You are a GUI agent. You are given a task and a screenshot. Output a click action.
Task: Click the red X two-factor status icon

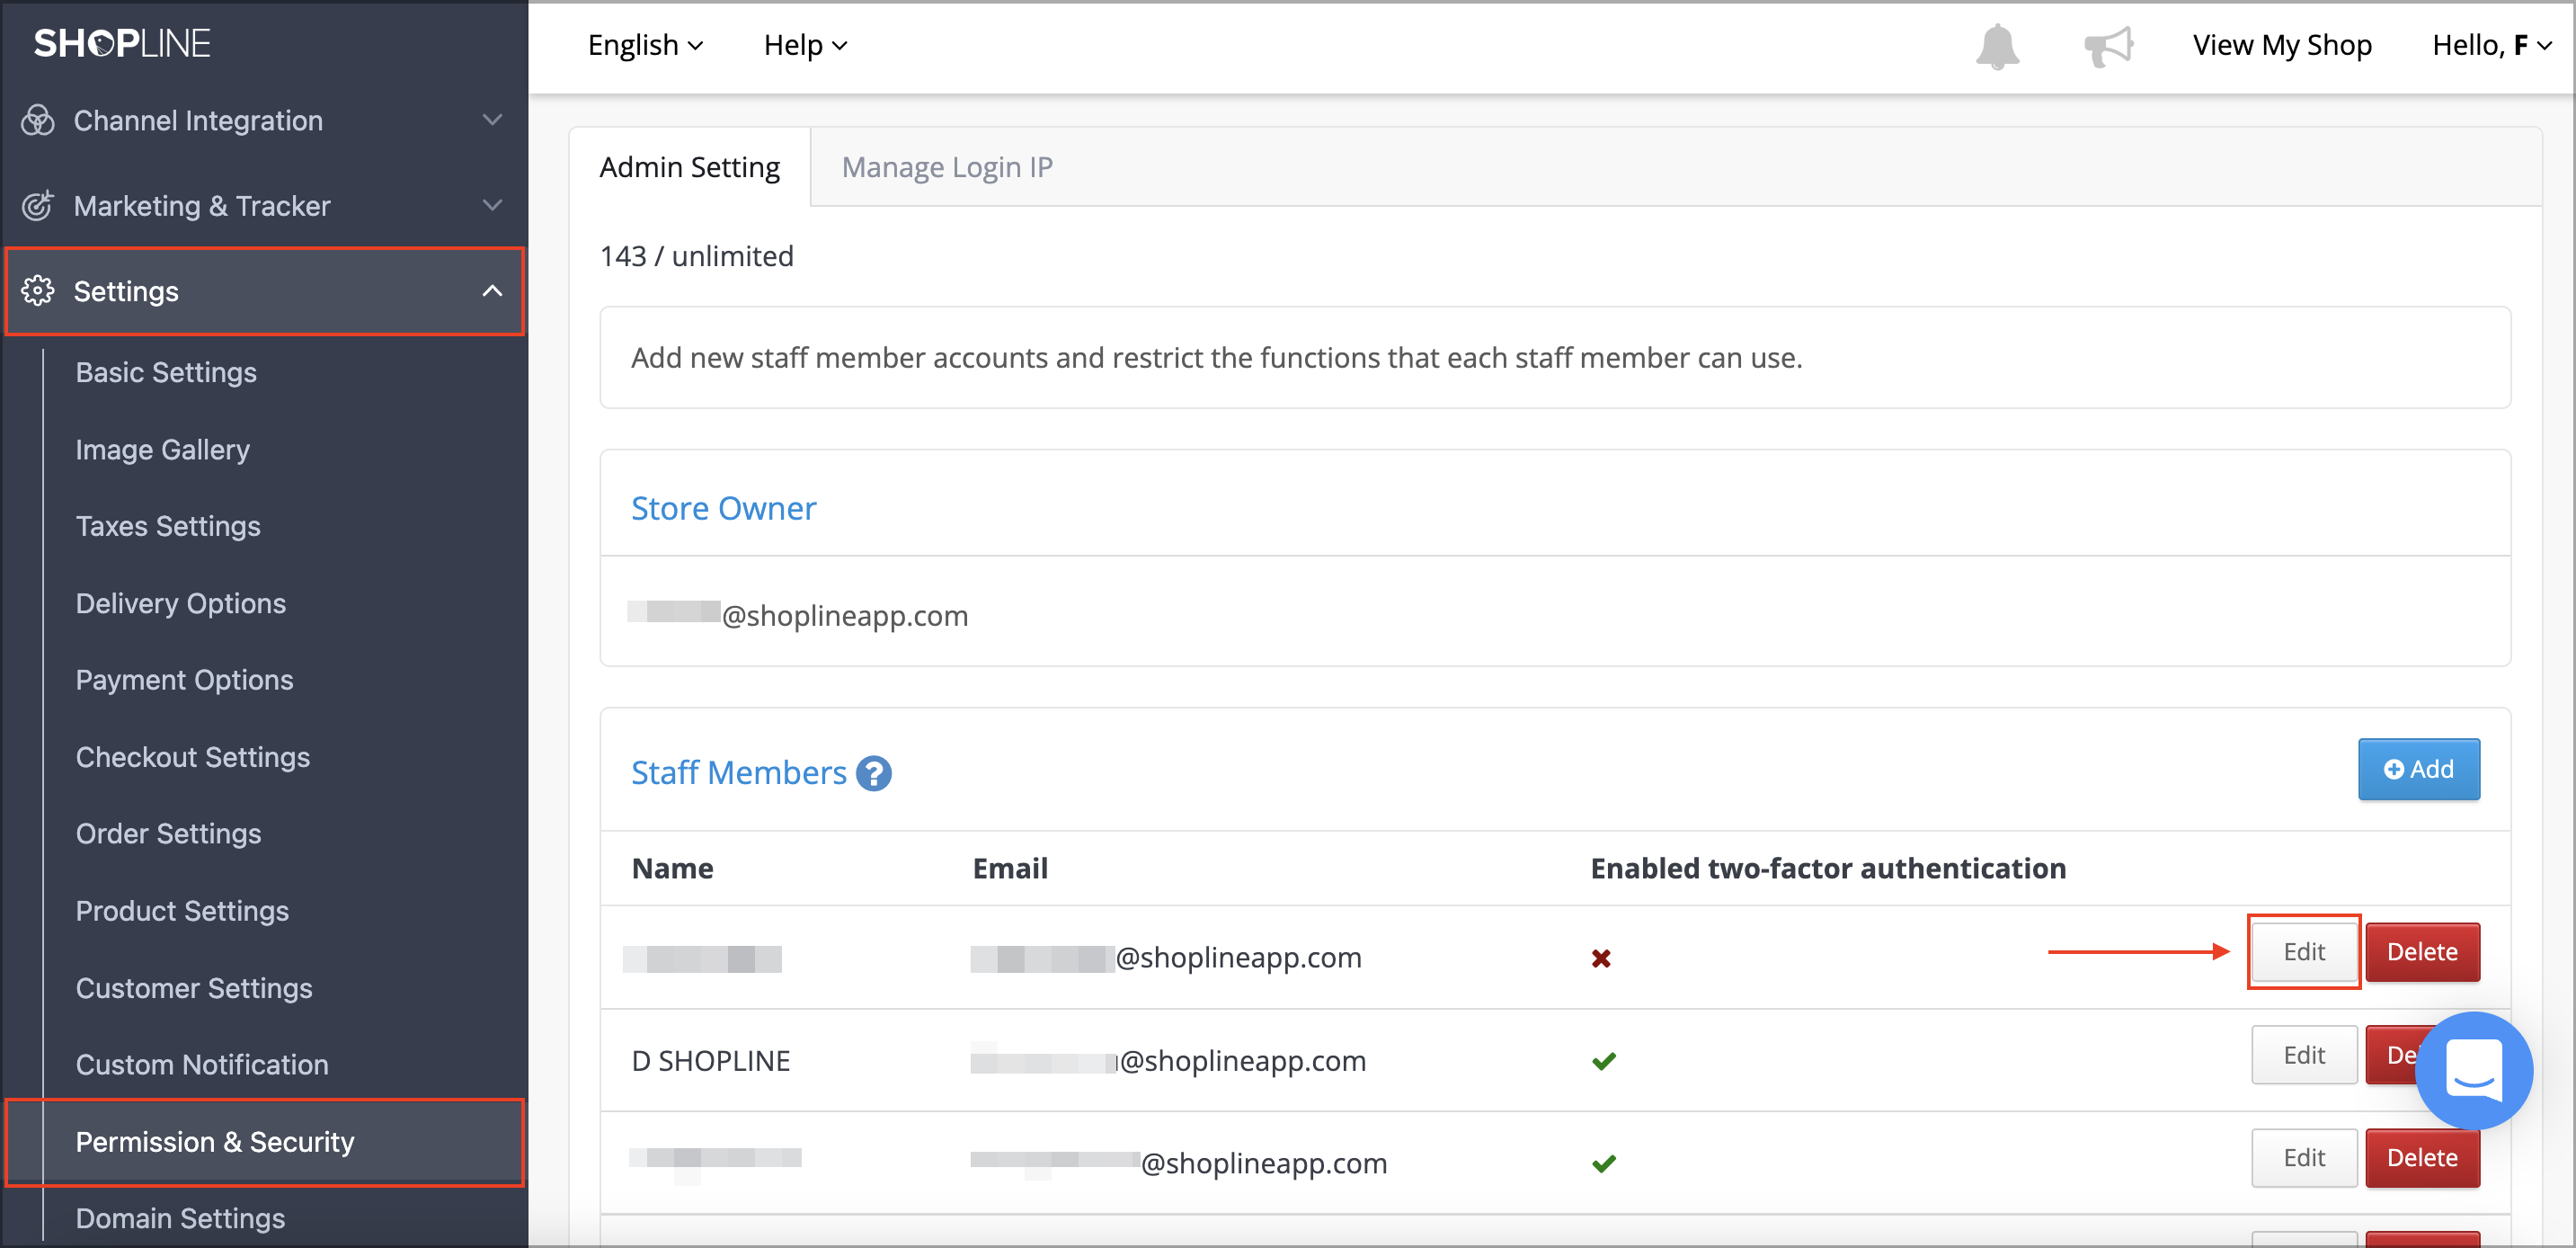click(1601, 958)
